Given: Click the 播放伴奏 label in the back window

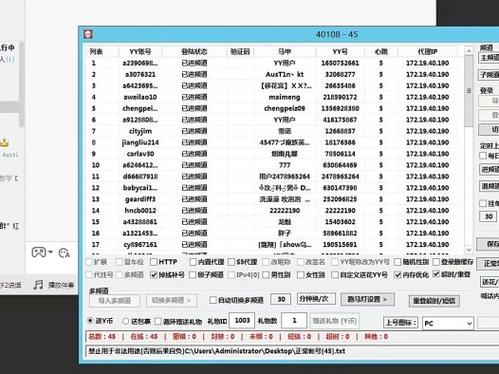Looking at the screenshot, I should pyautogui.click(x=61, y=285).
